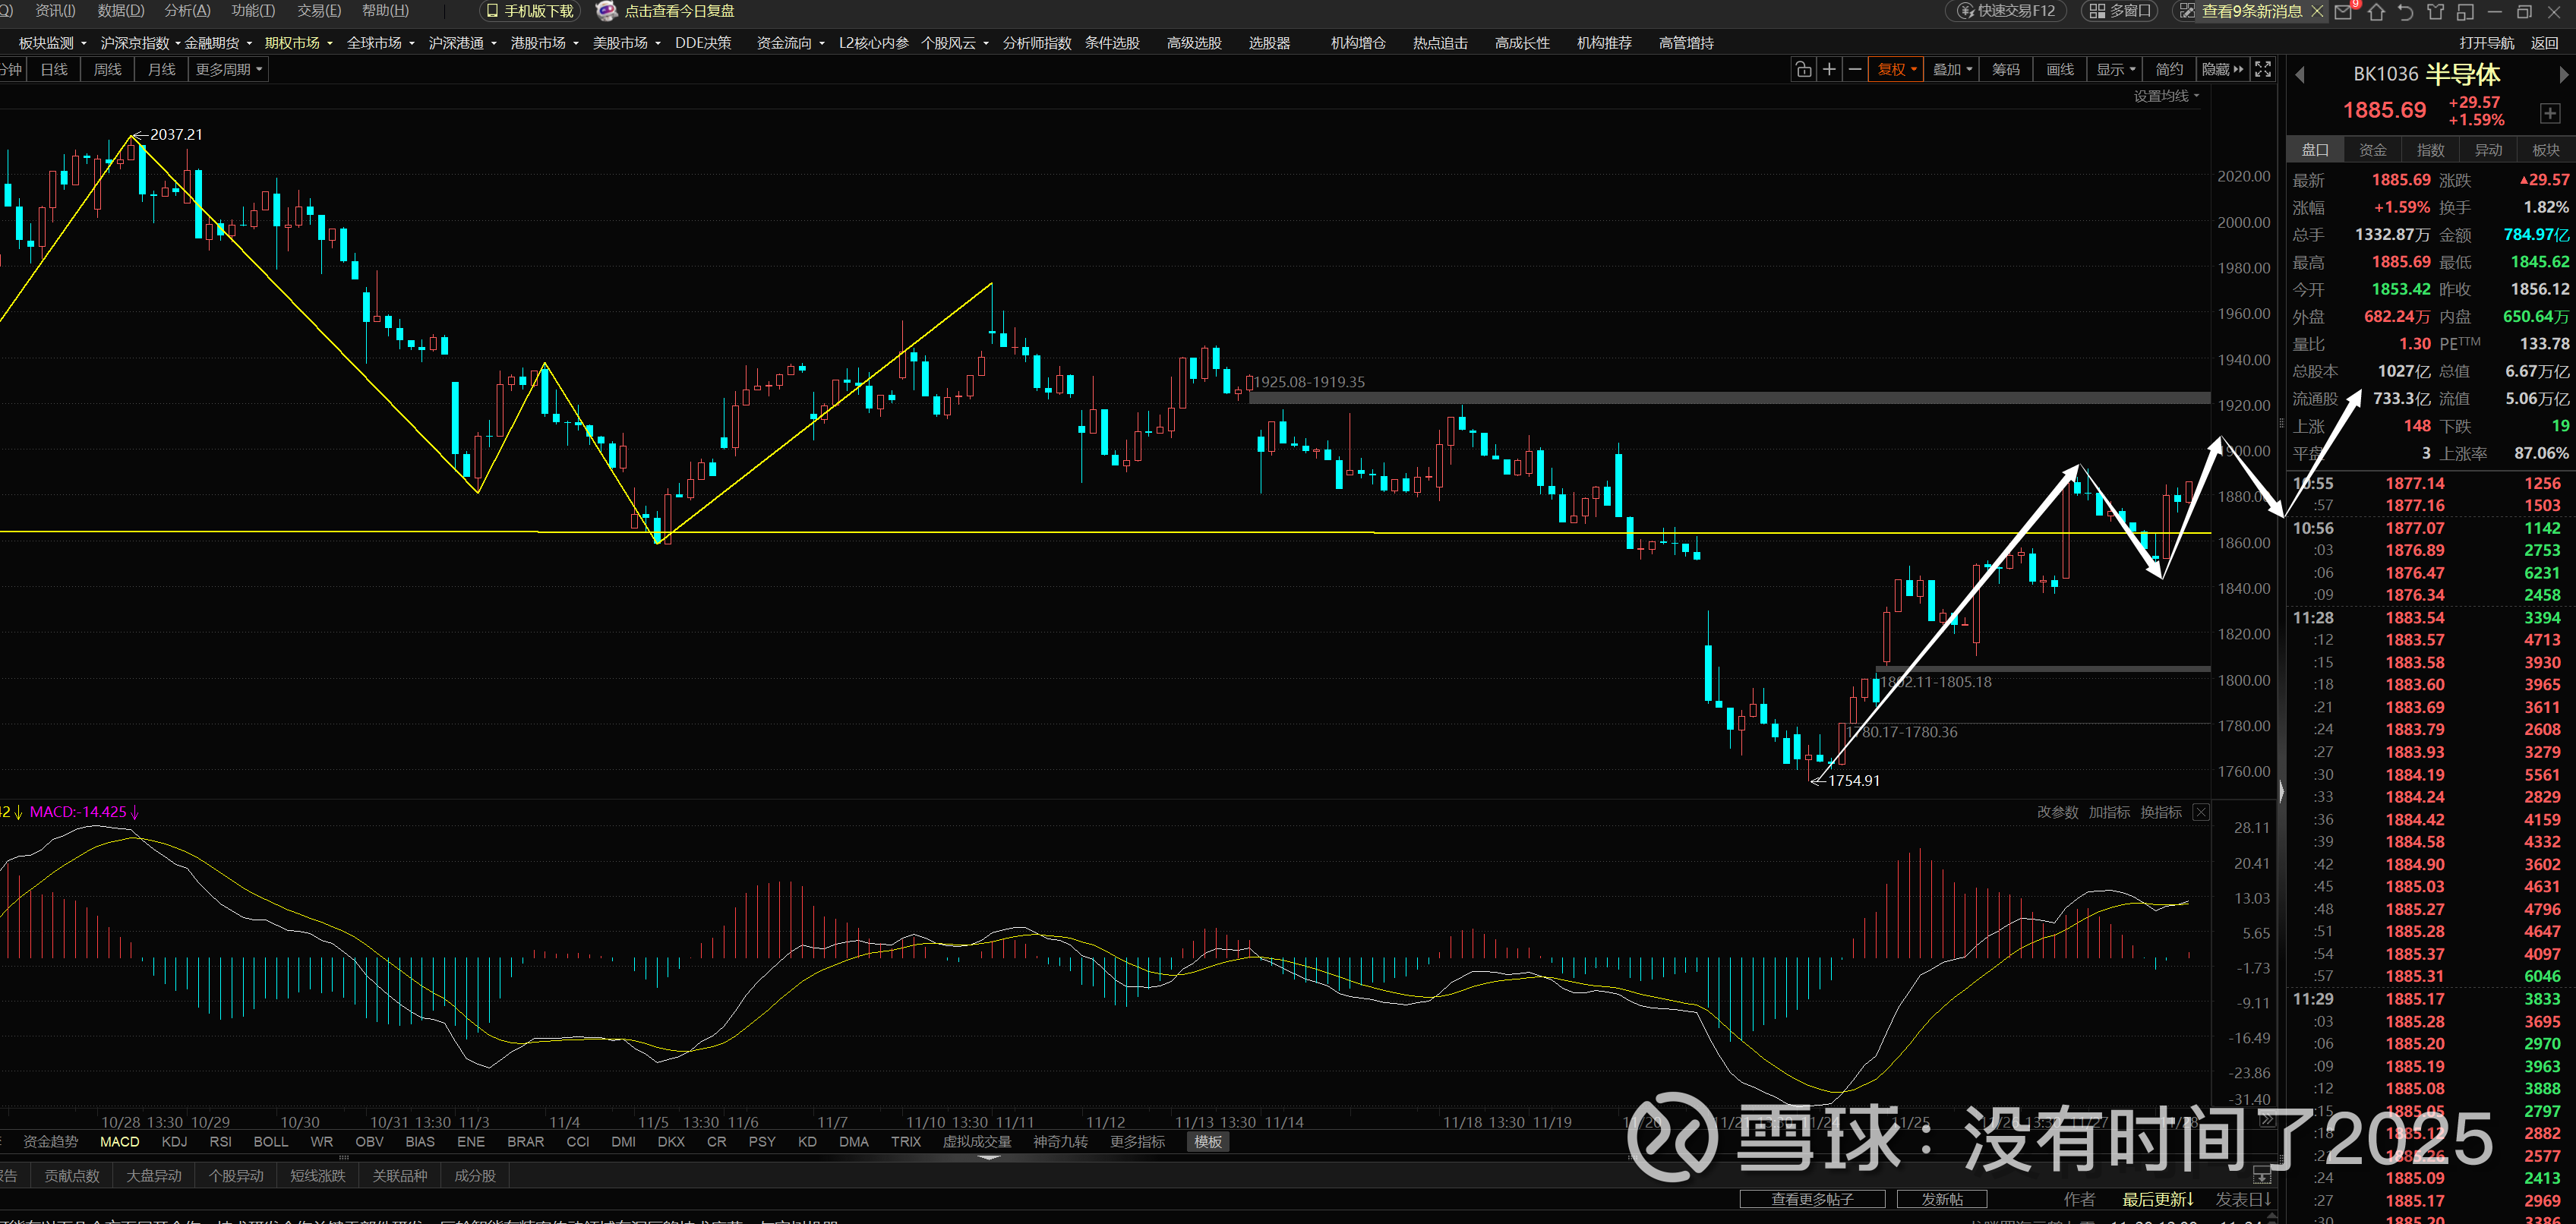Switch to the 资金 tab
2576x1224 pixels.
tap(2372, 150)
